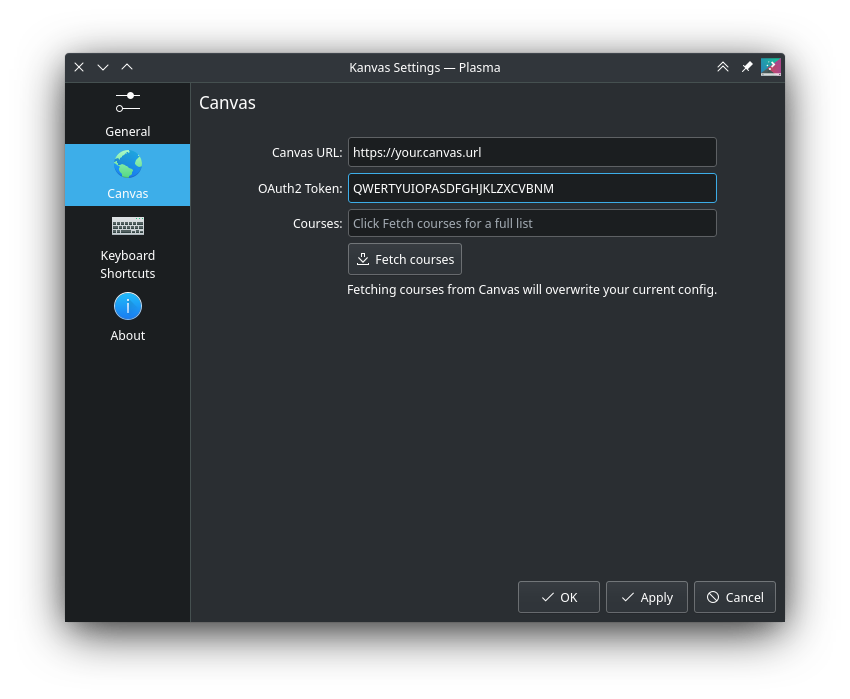Image resolution: width=850 pixels, height=699 pixels.
Task: Click the OAuth2 Token label
Action: coord(300,189)
